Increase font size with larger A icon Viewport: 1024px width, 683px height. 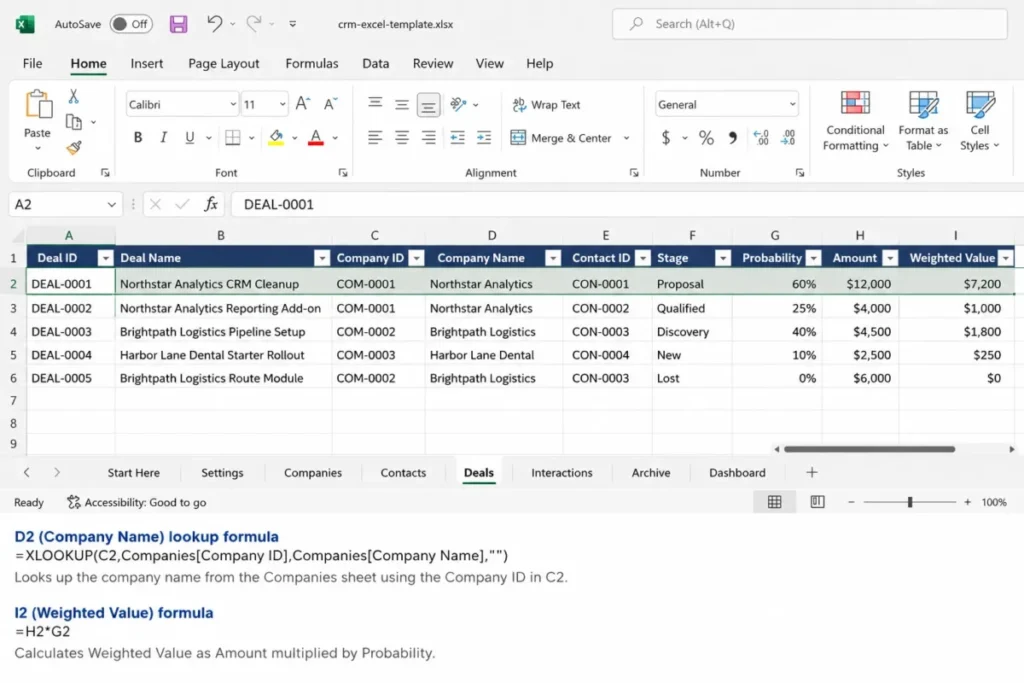302,104
